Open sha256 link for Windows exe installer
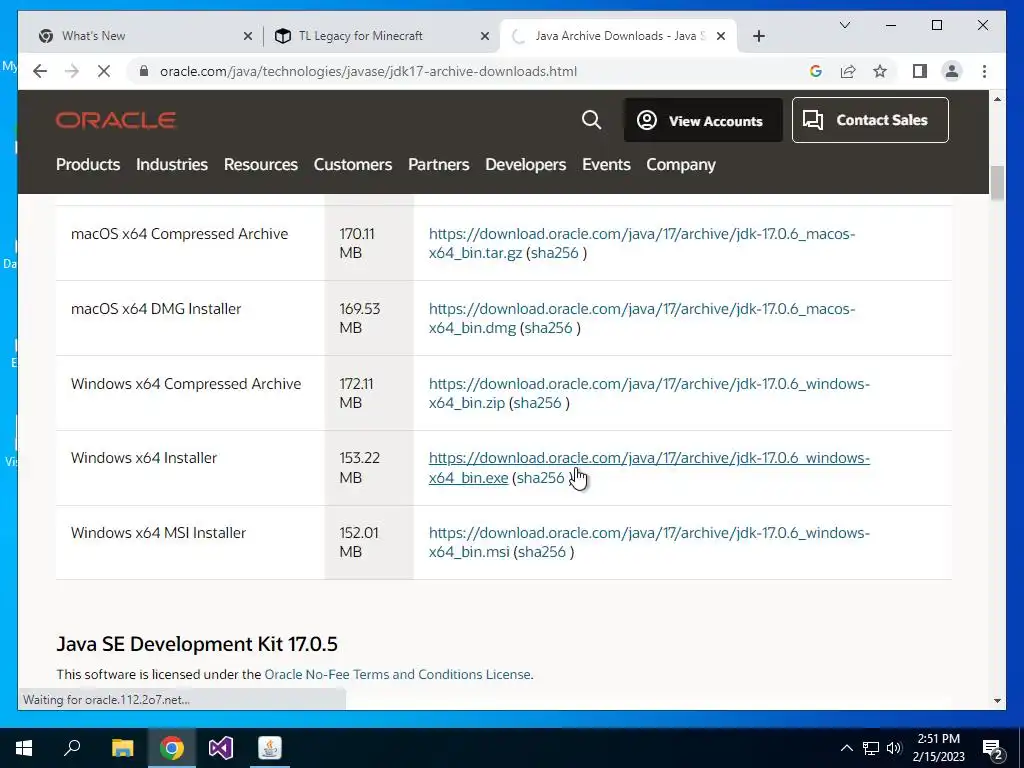Viewport: 1024px width, 768px height. [541, 478]
